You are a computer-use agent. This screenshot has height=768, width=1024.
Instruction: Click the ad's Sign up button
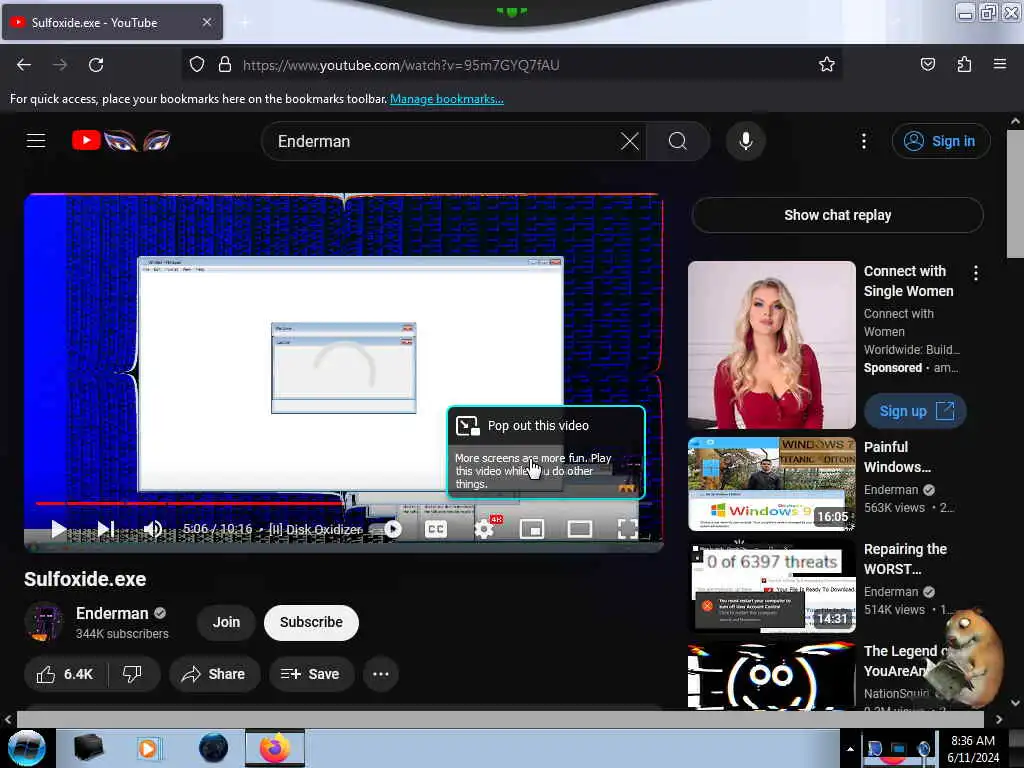point(914,411)
